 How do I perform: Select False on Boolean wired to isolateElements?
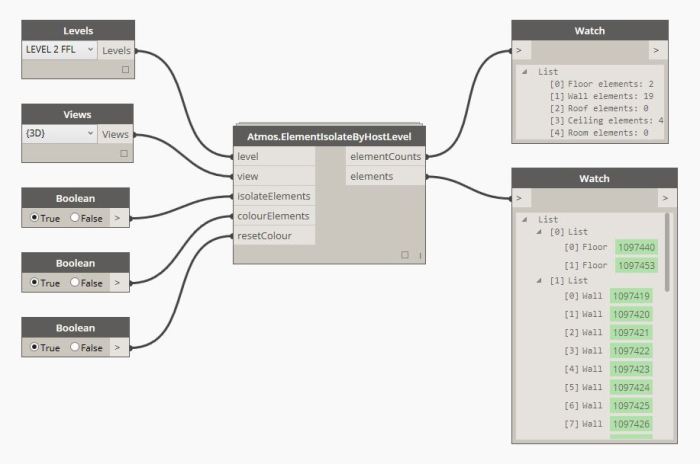pos(75,216)
